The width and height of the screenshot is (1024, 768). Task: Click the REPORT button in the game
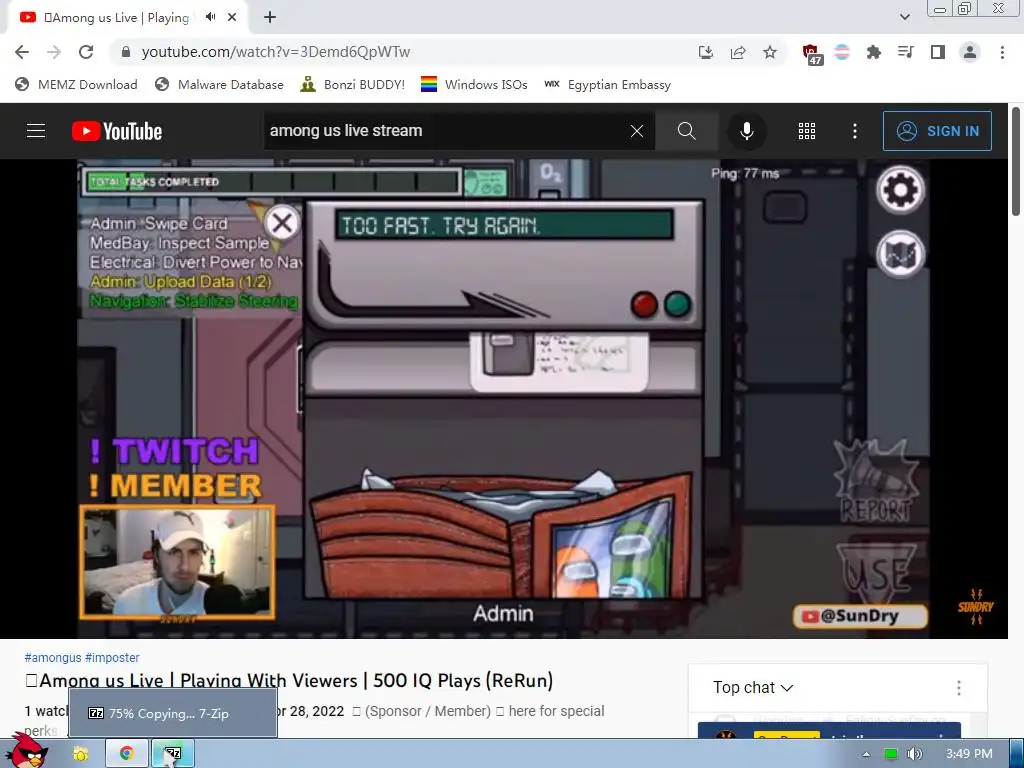click(875, 482)
